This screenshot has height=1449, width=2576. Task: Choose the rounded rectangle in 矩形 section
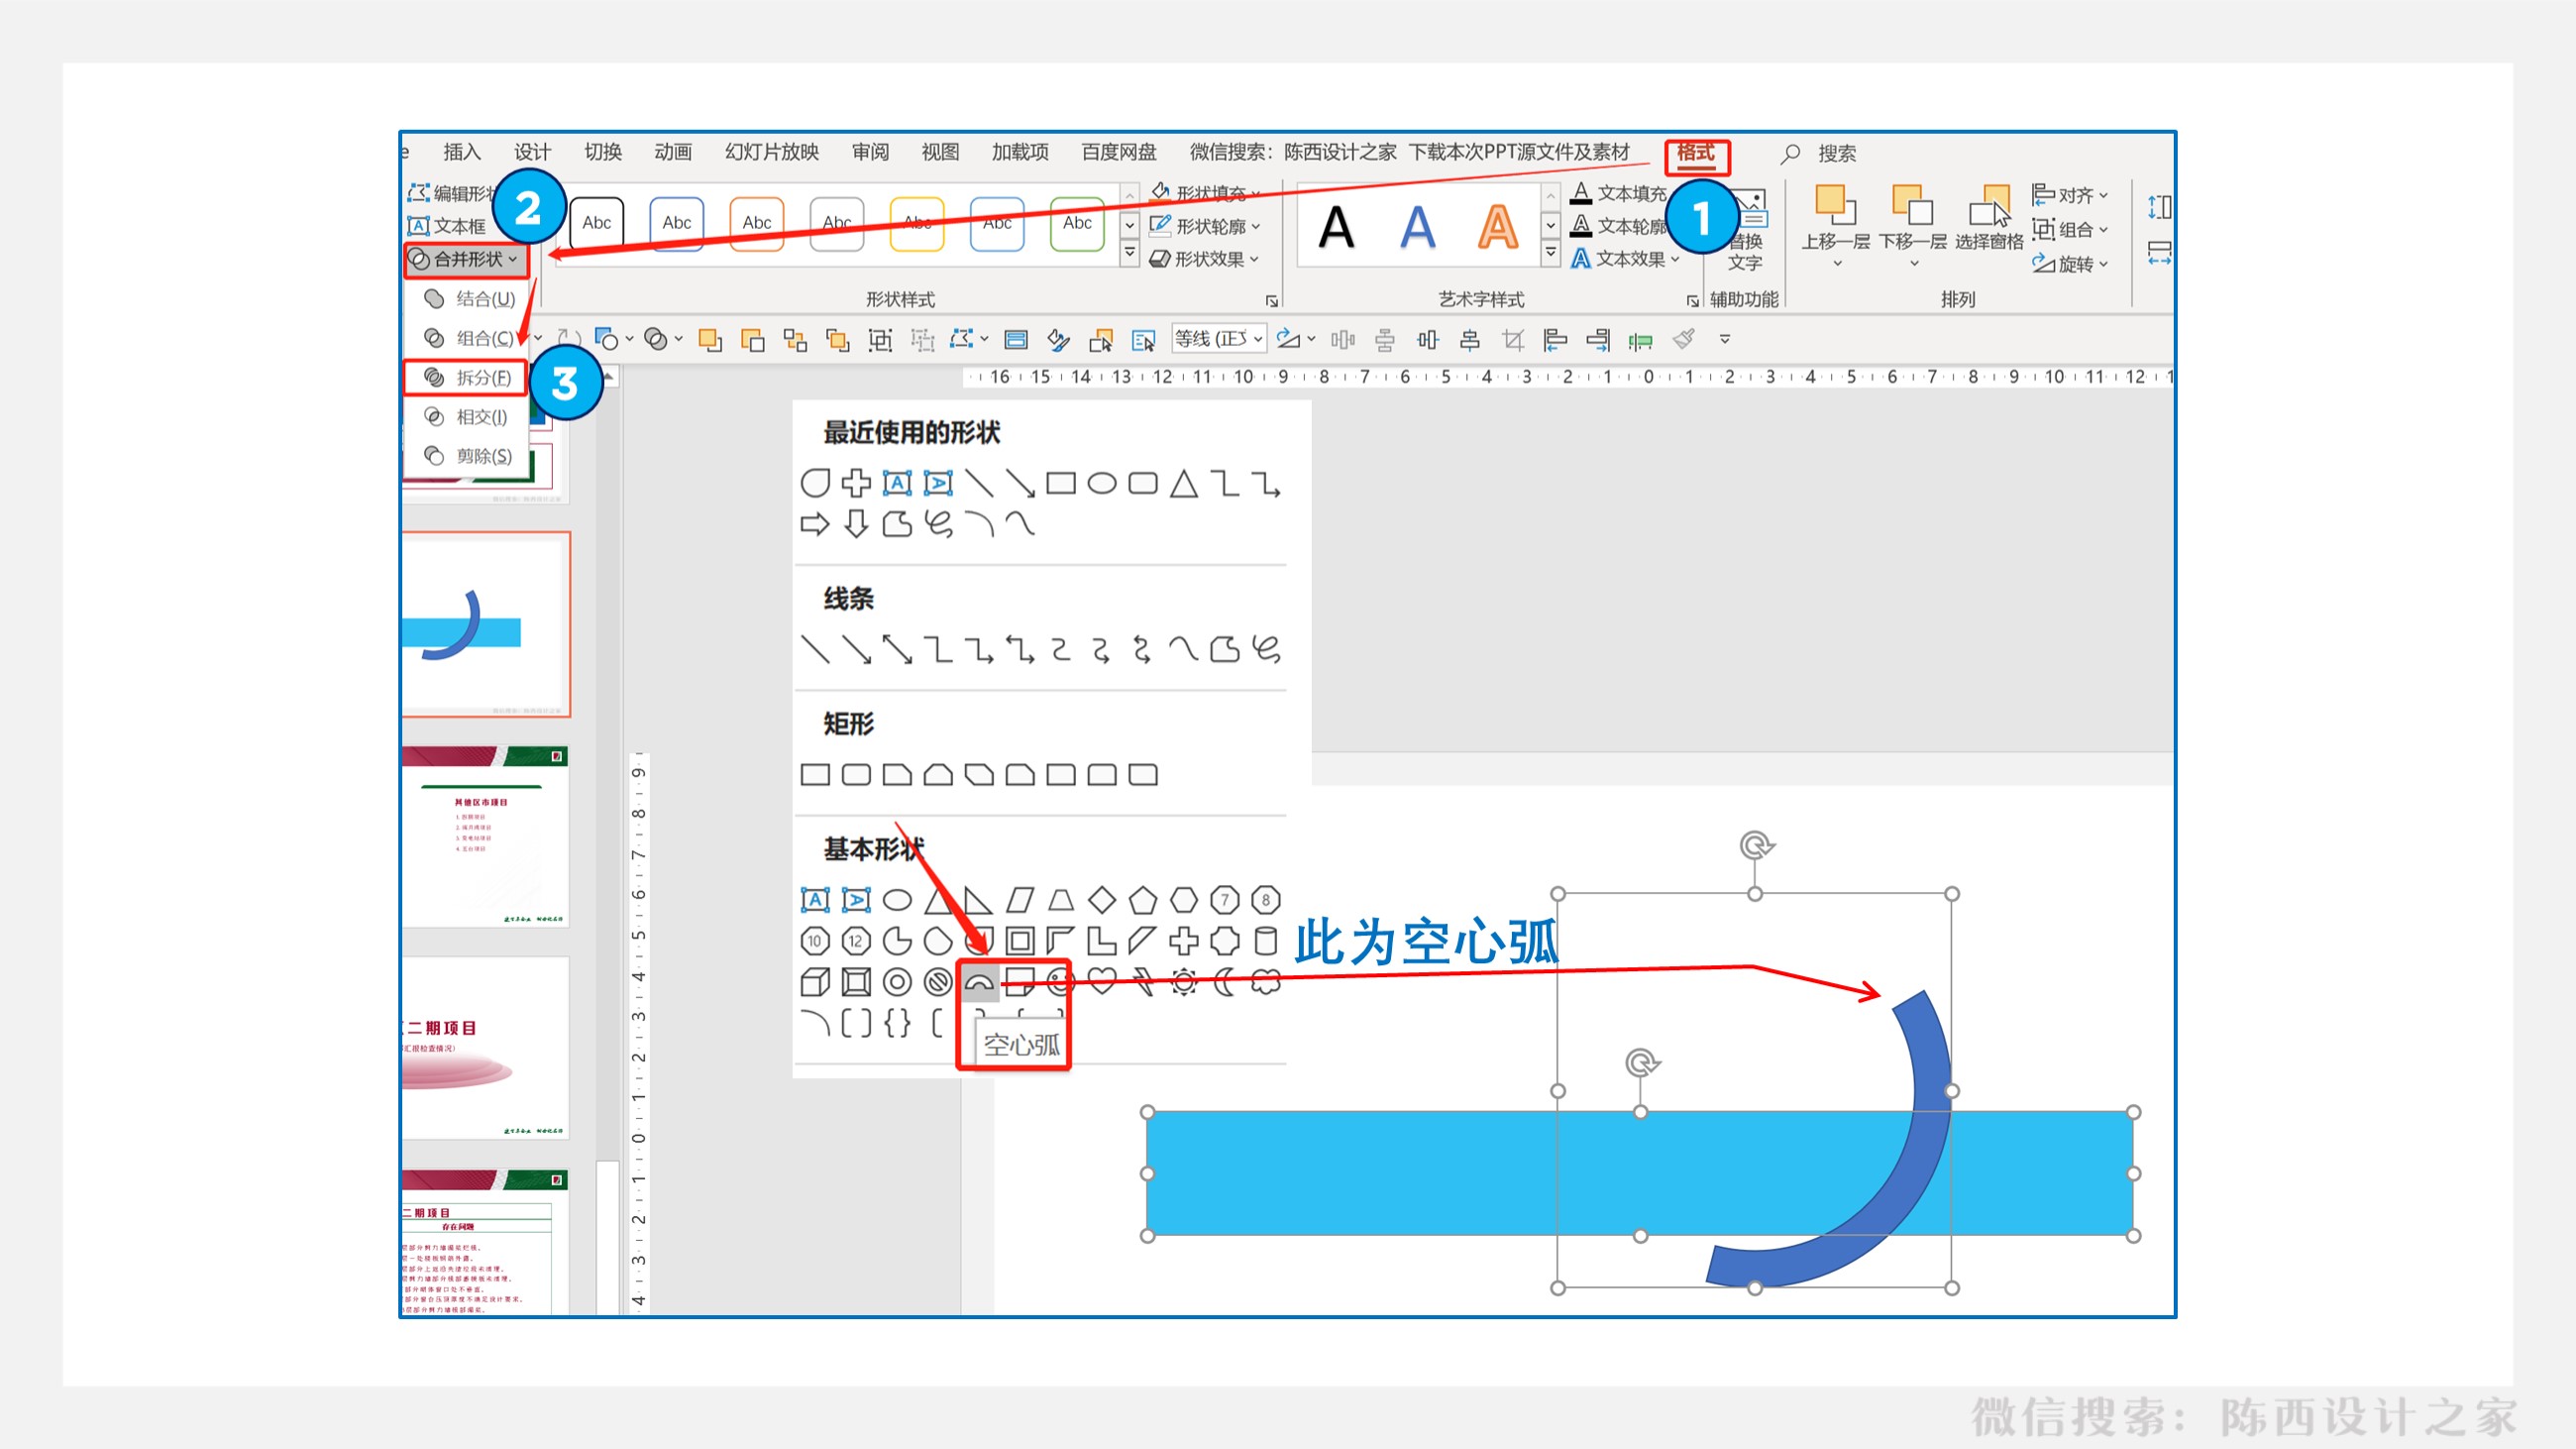click(x=856, y=774)
